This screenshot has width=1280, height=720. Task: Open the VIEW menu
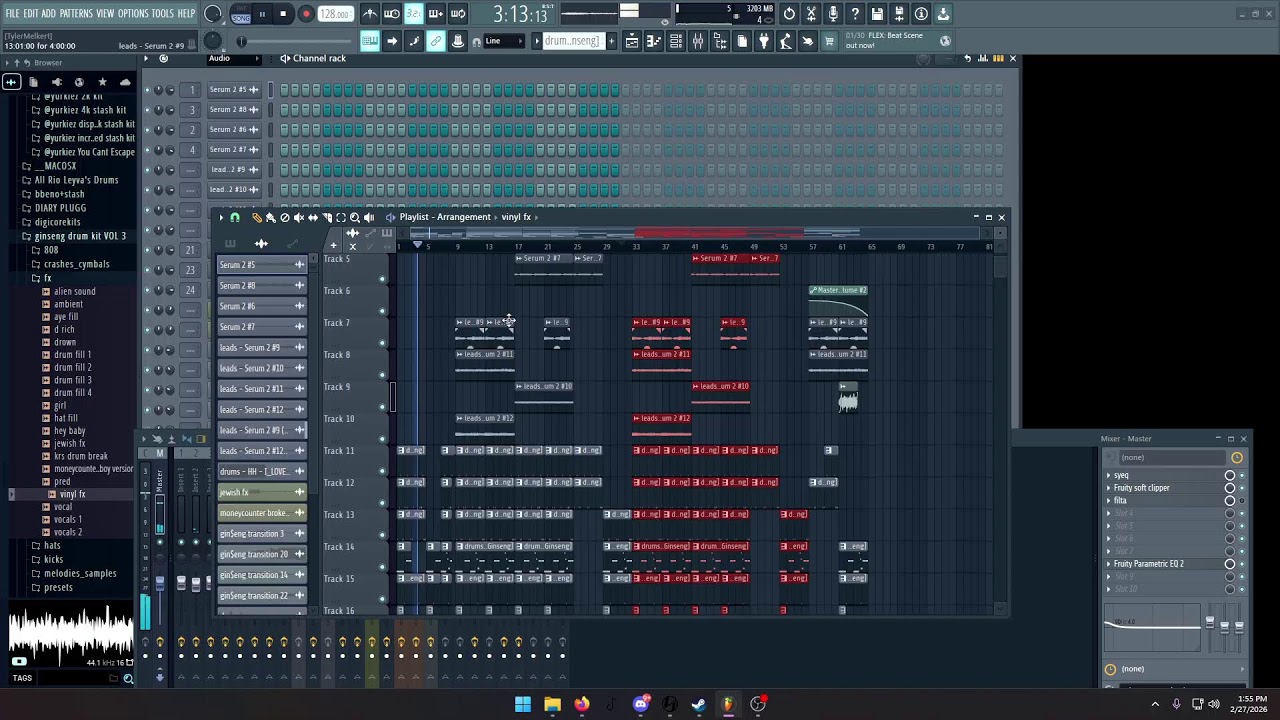click(105, 14)
